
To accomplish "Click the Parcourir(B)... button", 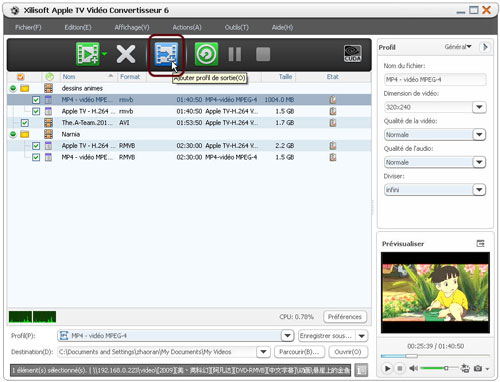I will tap(299, 352).
